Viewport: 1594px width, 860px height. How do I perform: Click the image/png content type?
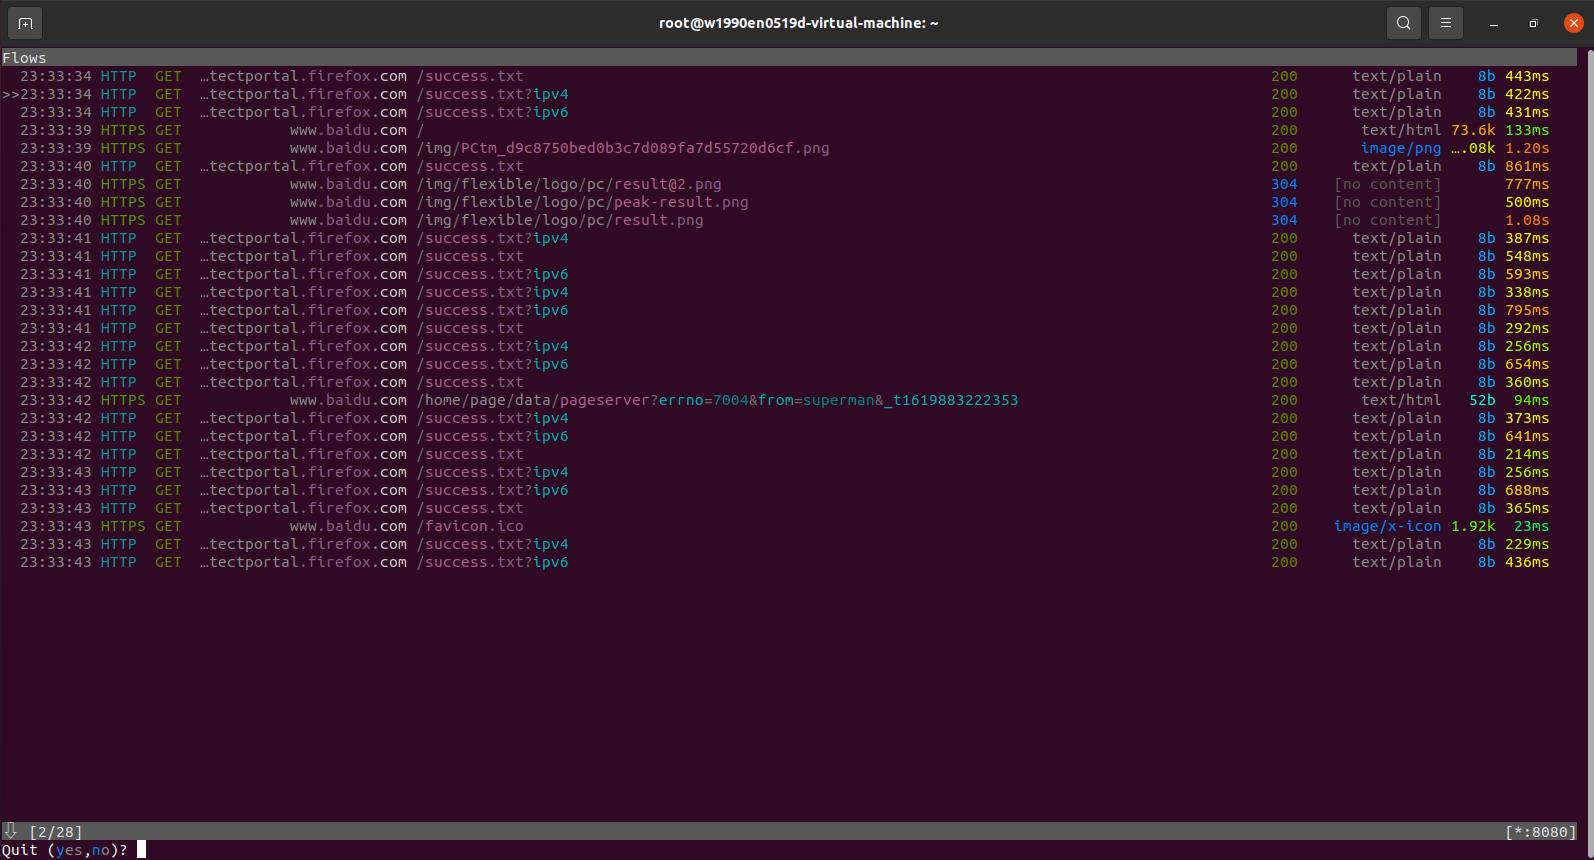1401,148
